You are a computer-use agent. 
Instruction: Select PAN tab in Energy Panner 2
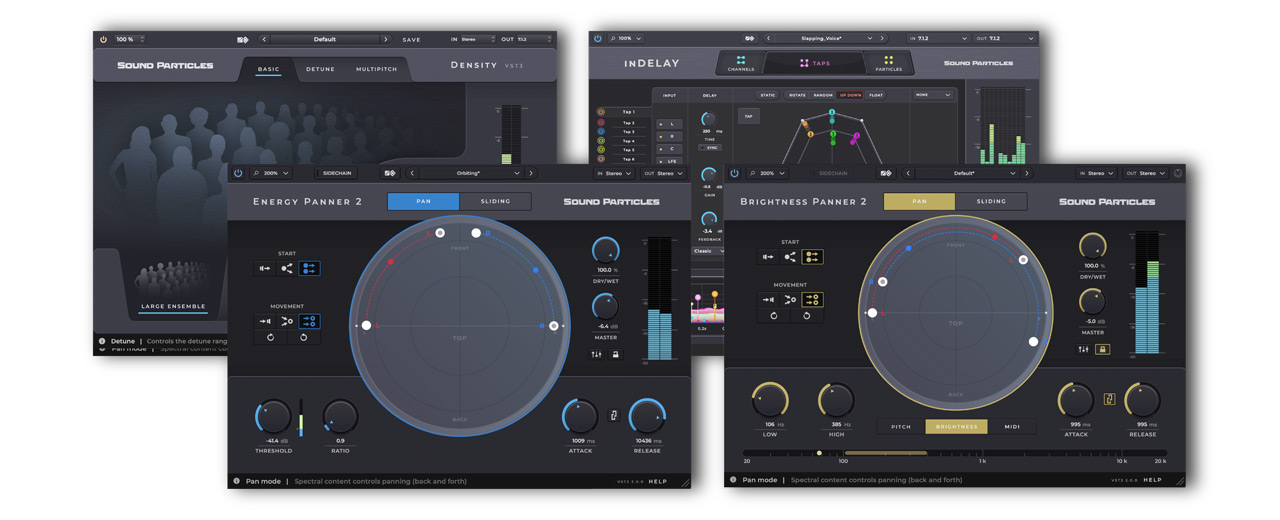click(424, 201)
